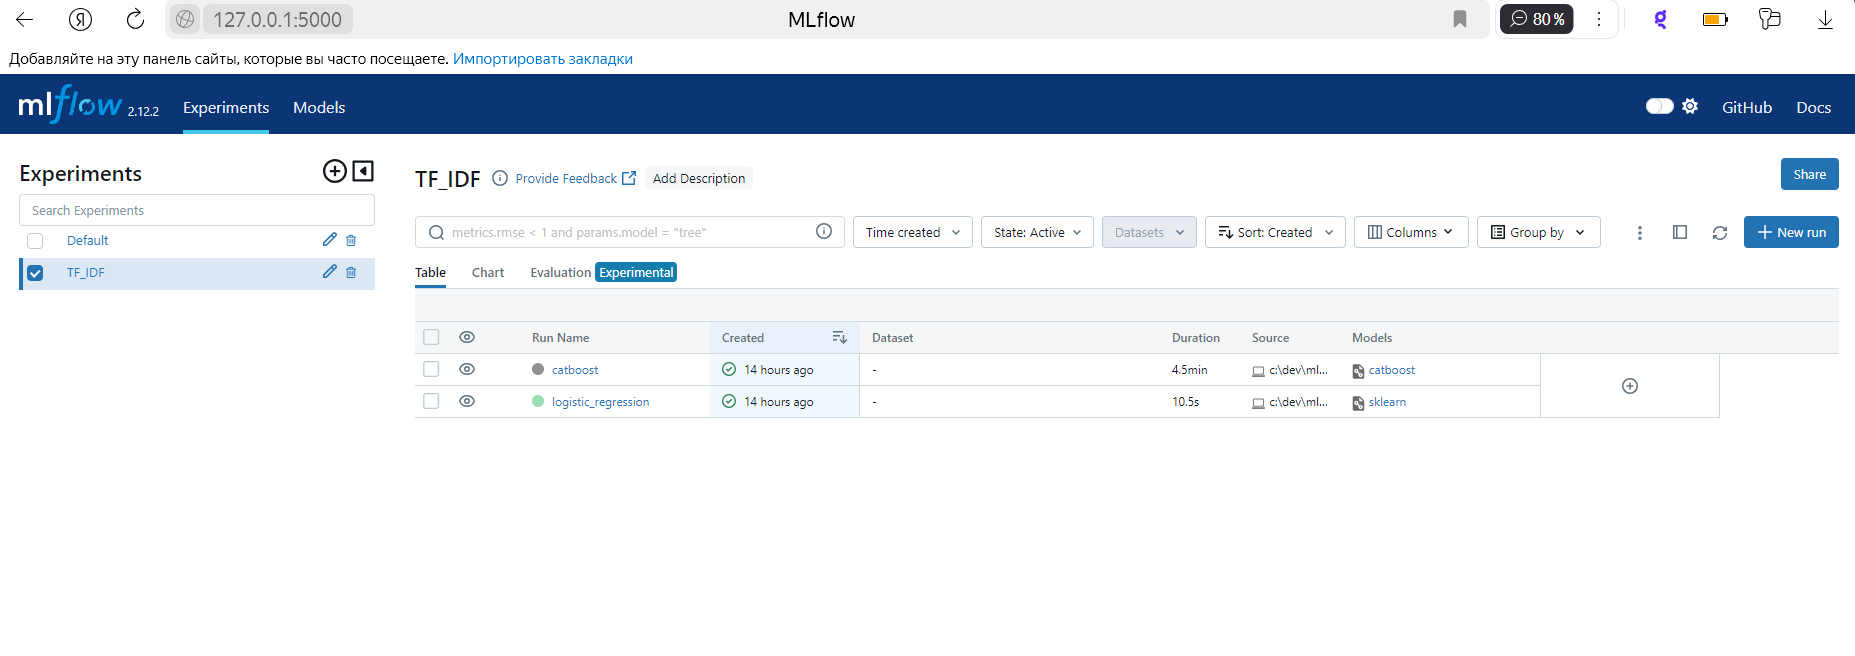Click the refresh runs icon
The height and width of the screenshot is (656, 1855).
[1719, 233]
